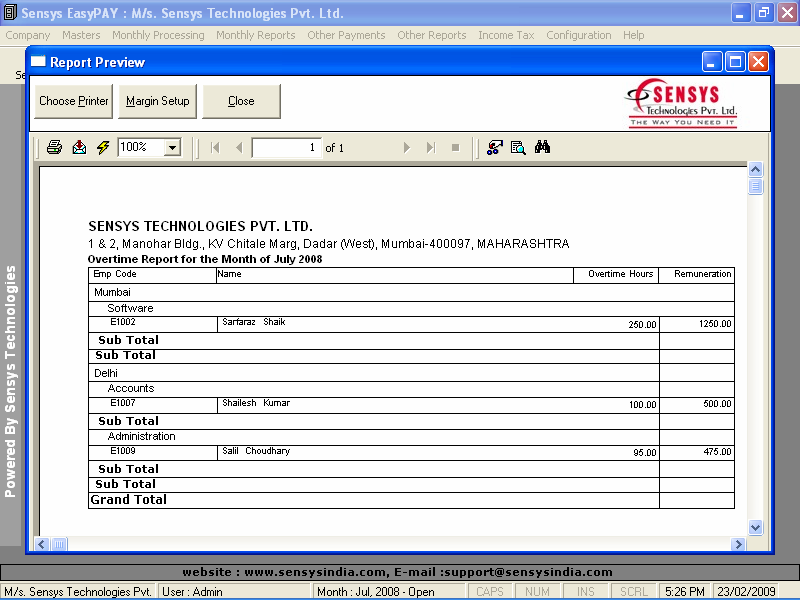Image resolution: width=800 pixels, height=600 pixels.
Task: Close the Report Preview window with X
Action: (x=759, y=62)
